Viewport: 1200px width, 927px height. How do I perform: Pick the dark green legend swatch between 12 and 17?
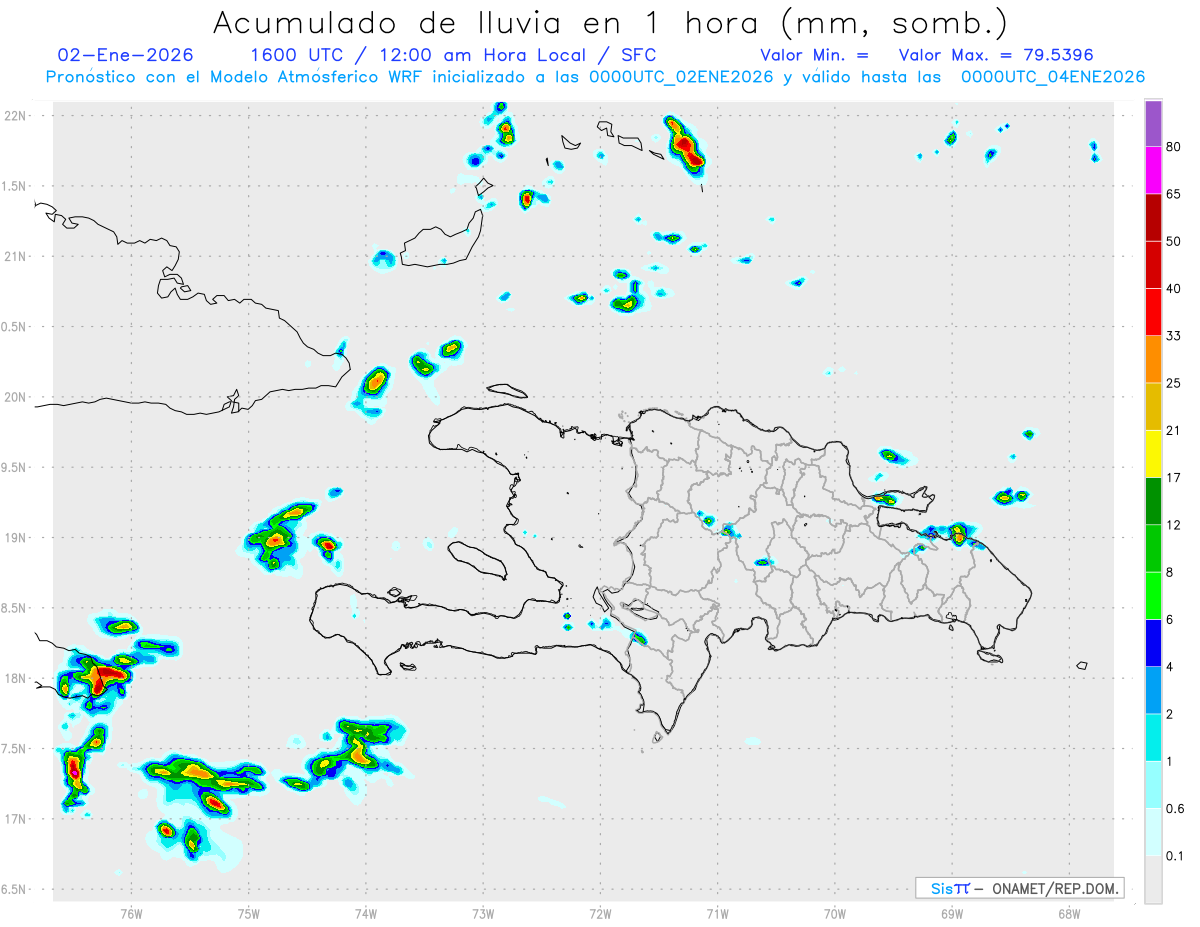1153,501
